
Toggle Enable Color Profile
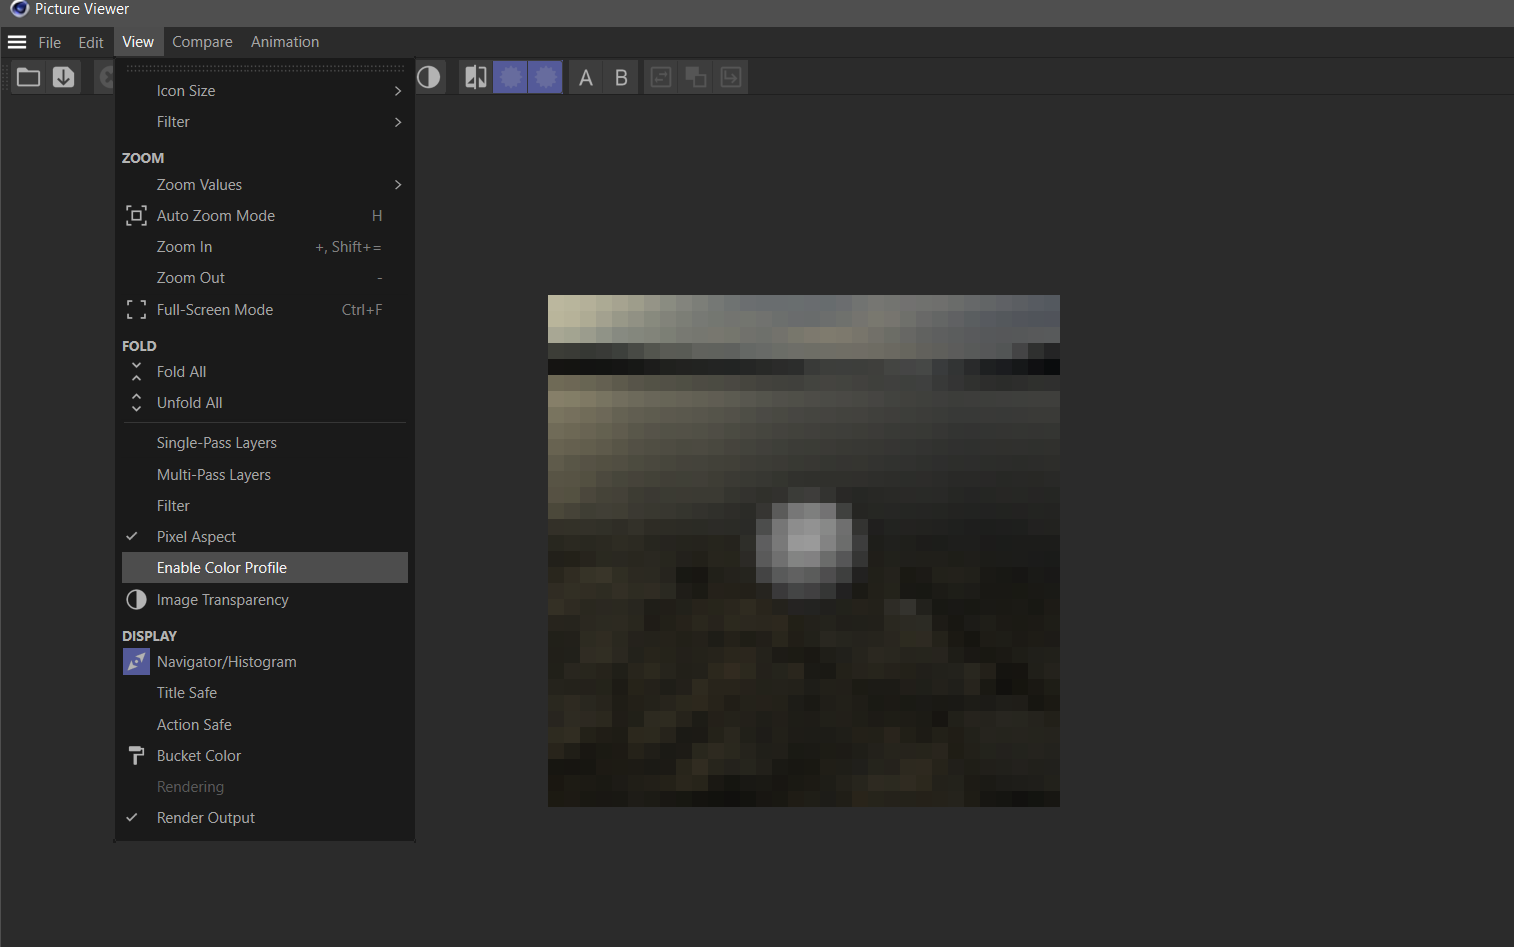click(265, 568)
